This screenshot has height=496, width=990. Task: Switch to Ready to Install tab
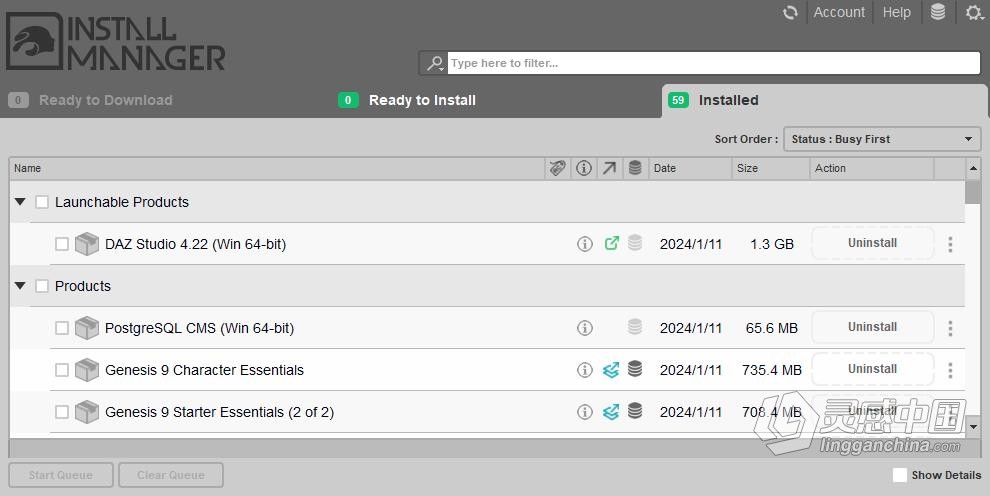click(x=421, y=100)
